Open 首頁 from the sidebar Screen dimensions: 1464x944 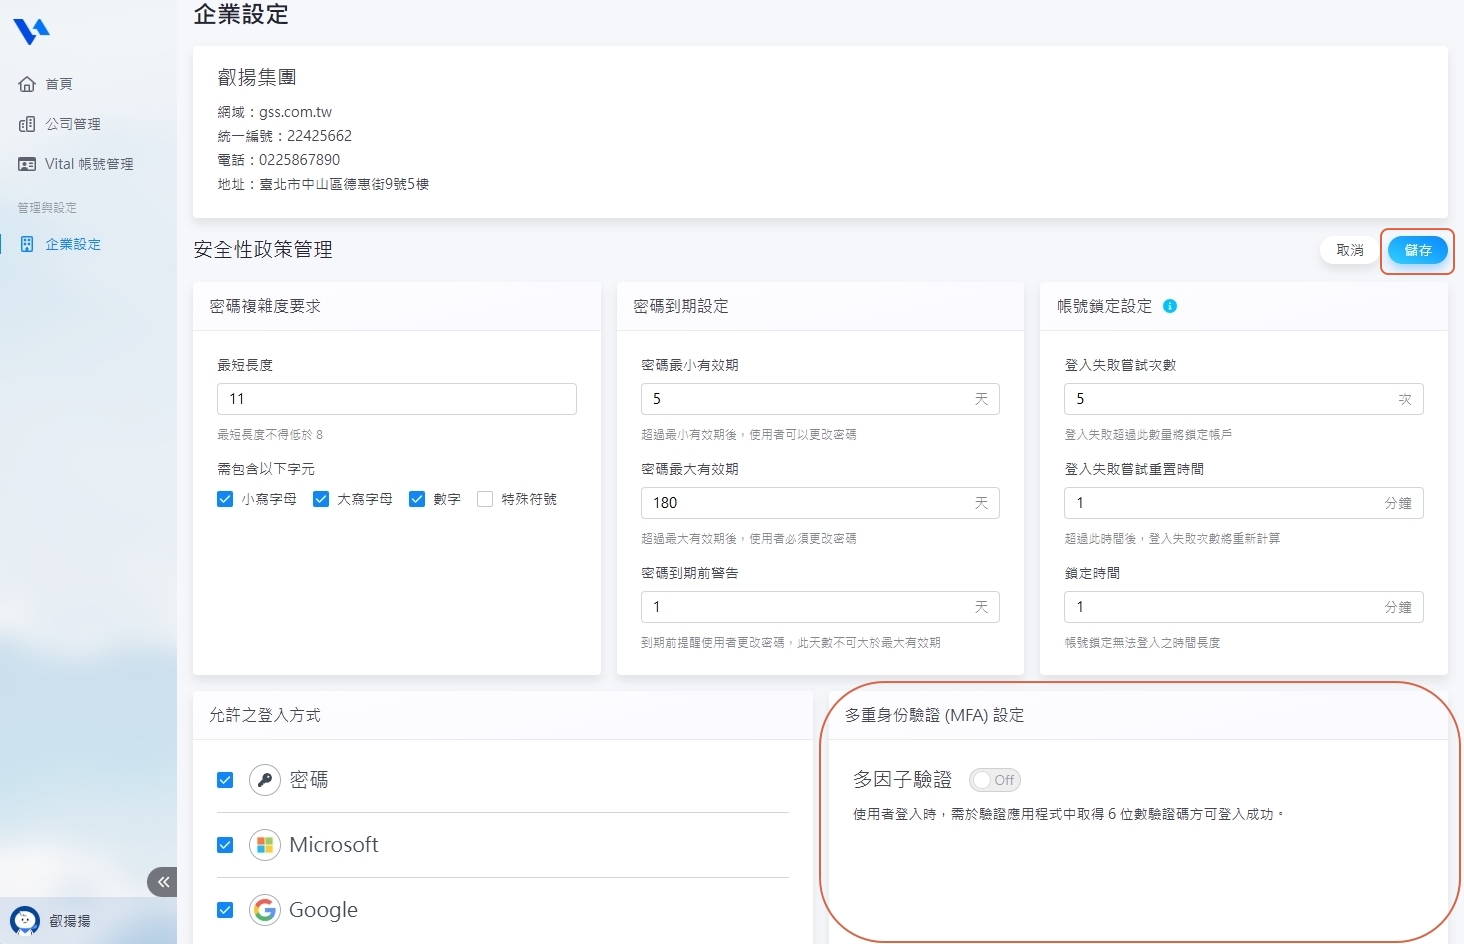tap(59, 84)
